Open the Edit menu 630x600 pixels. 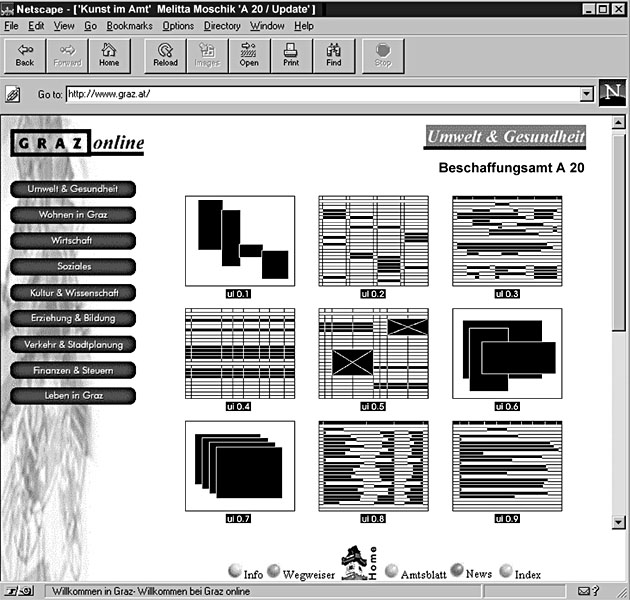pos(36,26)
